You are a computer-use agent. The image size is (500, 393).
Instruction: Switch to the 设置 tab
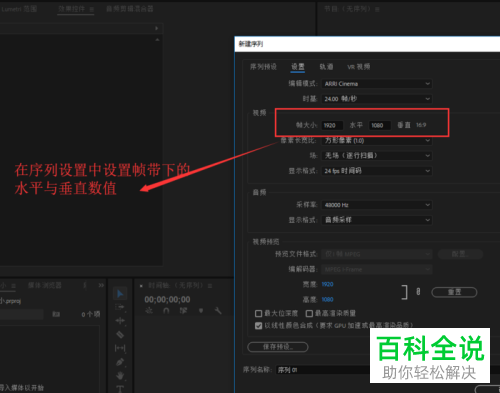(x=298, y=67)
